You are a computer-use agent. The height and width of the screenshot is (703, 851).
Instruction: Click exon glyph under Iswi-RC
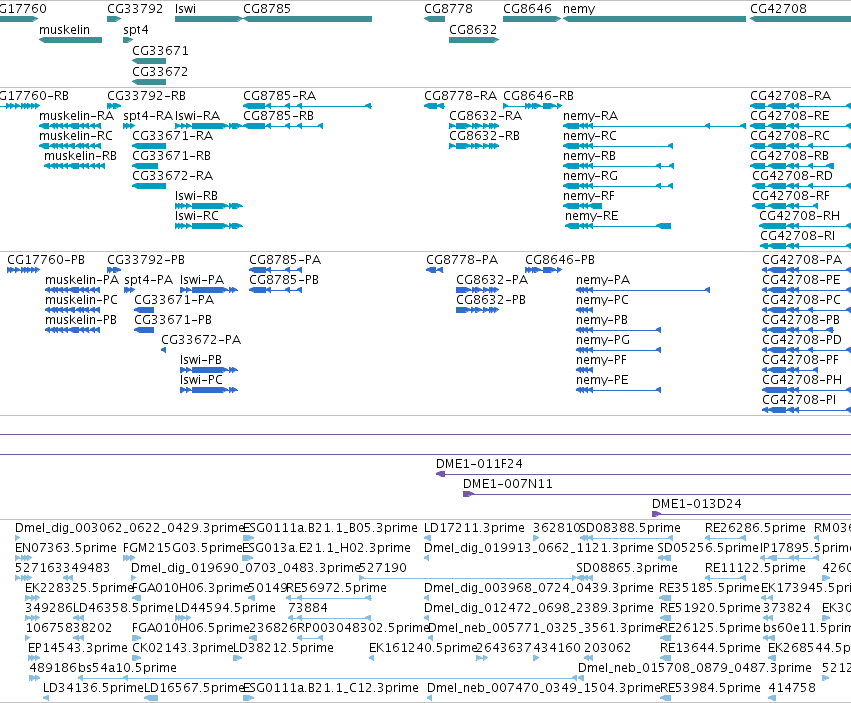click(x=209, y=226)
